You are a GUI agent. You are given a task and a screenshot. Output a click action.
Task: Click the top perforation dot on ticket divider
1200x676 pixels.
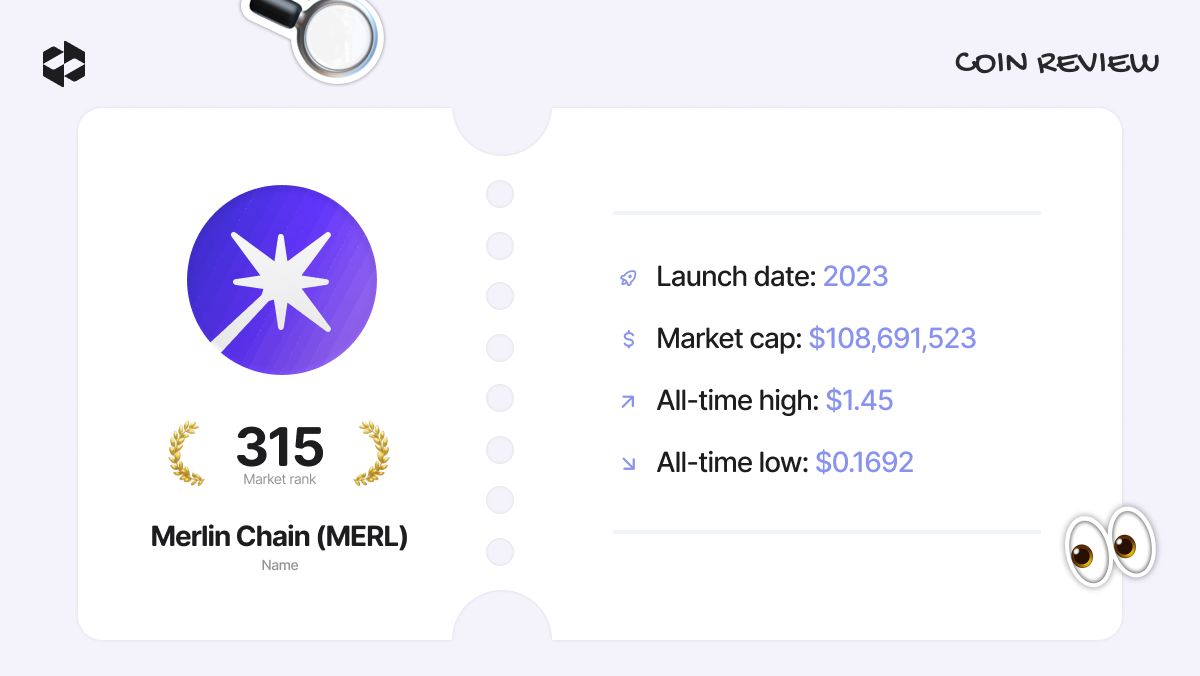pyautogui.click(x=500, y=194)
